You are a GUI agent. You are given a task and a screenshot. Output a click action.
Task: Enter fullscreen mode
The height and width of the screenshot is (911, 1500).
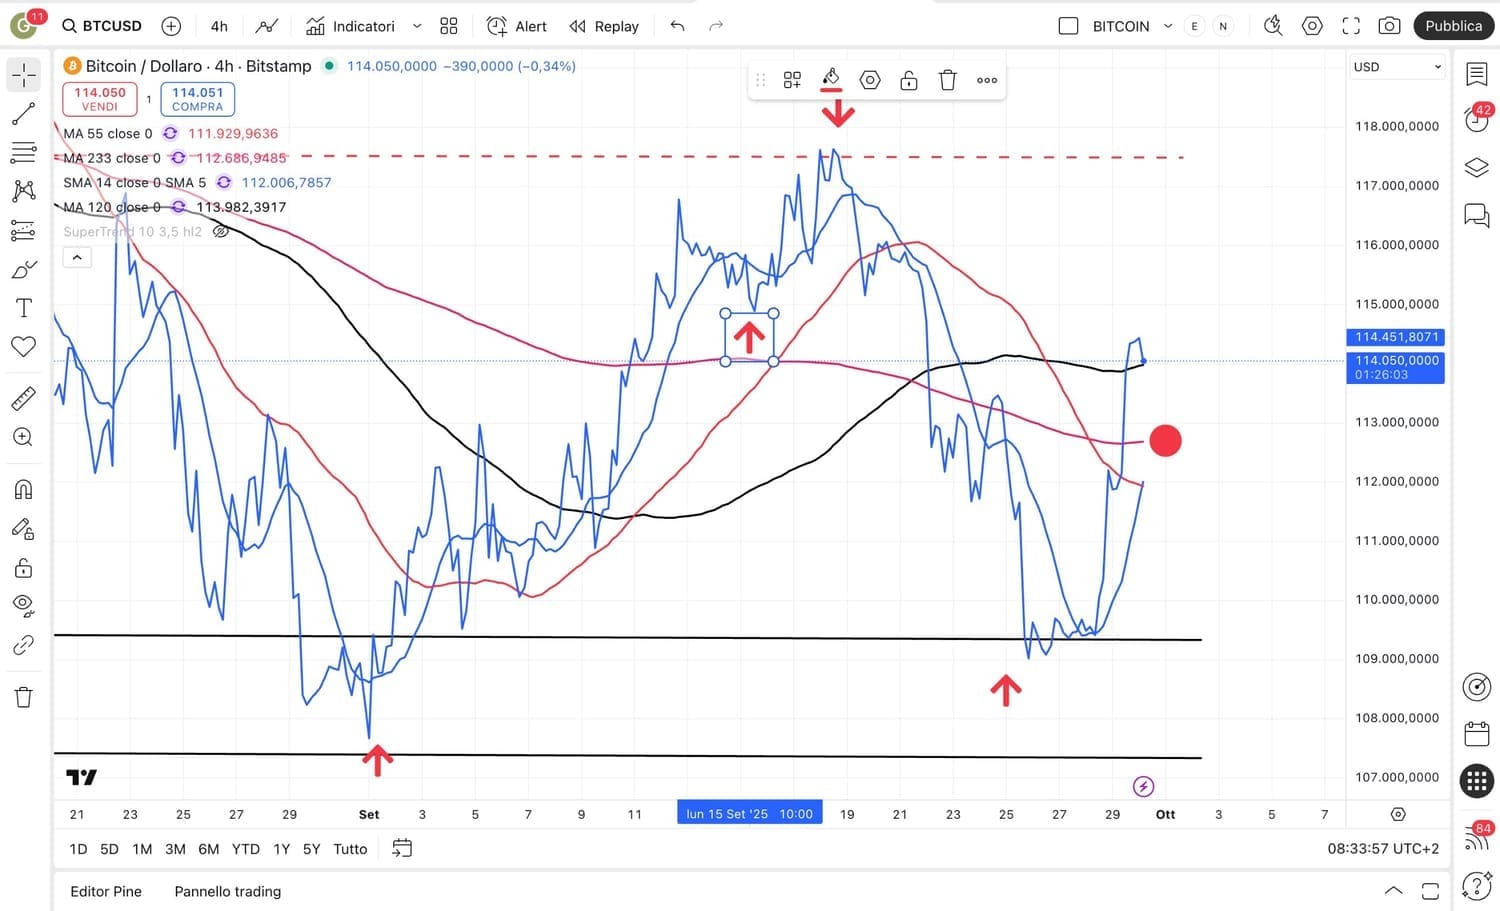pos(1351,26)
